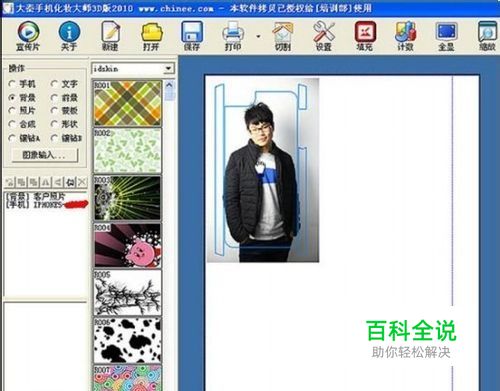Choose the B007 colorful circles thumbnail
The image size is (500, 391).
tap(127, 378)
